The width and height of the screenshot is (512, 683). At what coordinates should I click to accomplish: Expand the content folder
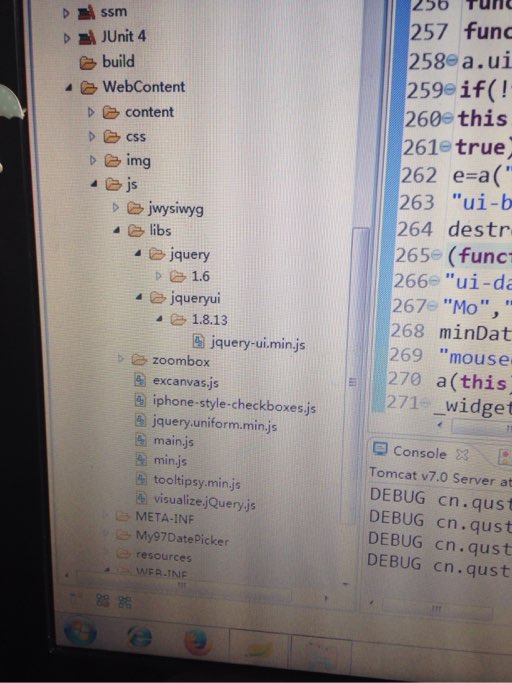coord(91,112)
